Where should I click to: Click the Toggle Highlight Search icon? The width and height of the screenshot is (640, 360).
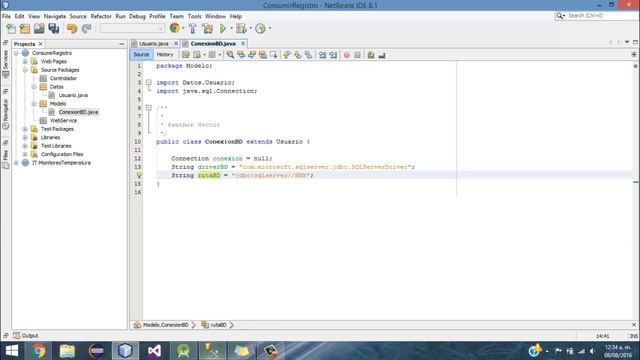click(263, 55)
